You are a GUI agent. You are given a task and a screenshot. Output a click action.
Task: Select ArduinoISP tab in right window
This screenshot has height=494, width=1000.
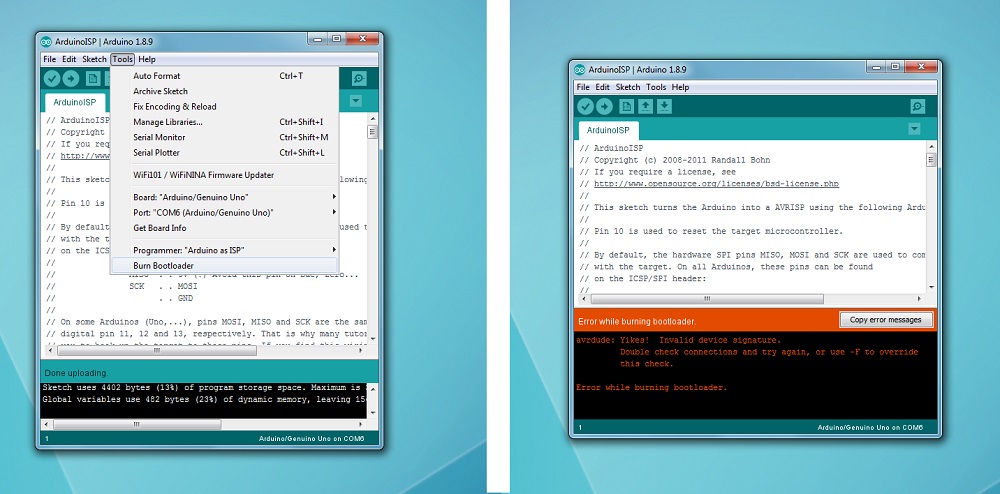[608, 130]
